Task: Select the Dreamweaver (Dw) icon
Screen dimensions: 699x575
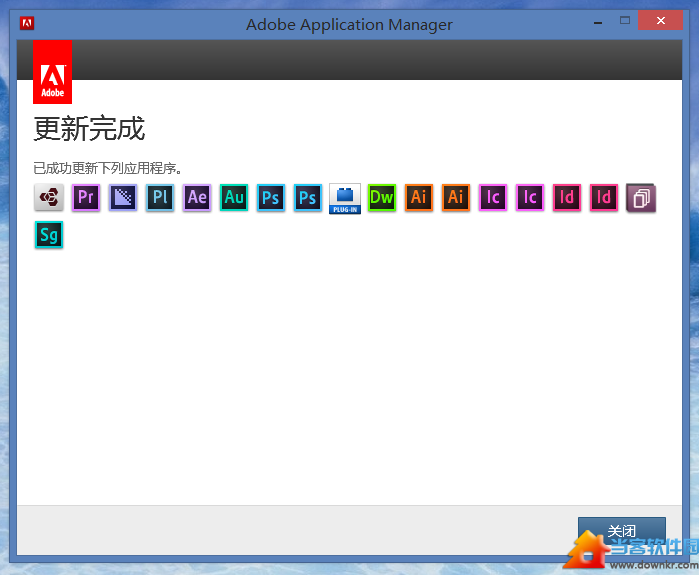Action: click(382, 197)
